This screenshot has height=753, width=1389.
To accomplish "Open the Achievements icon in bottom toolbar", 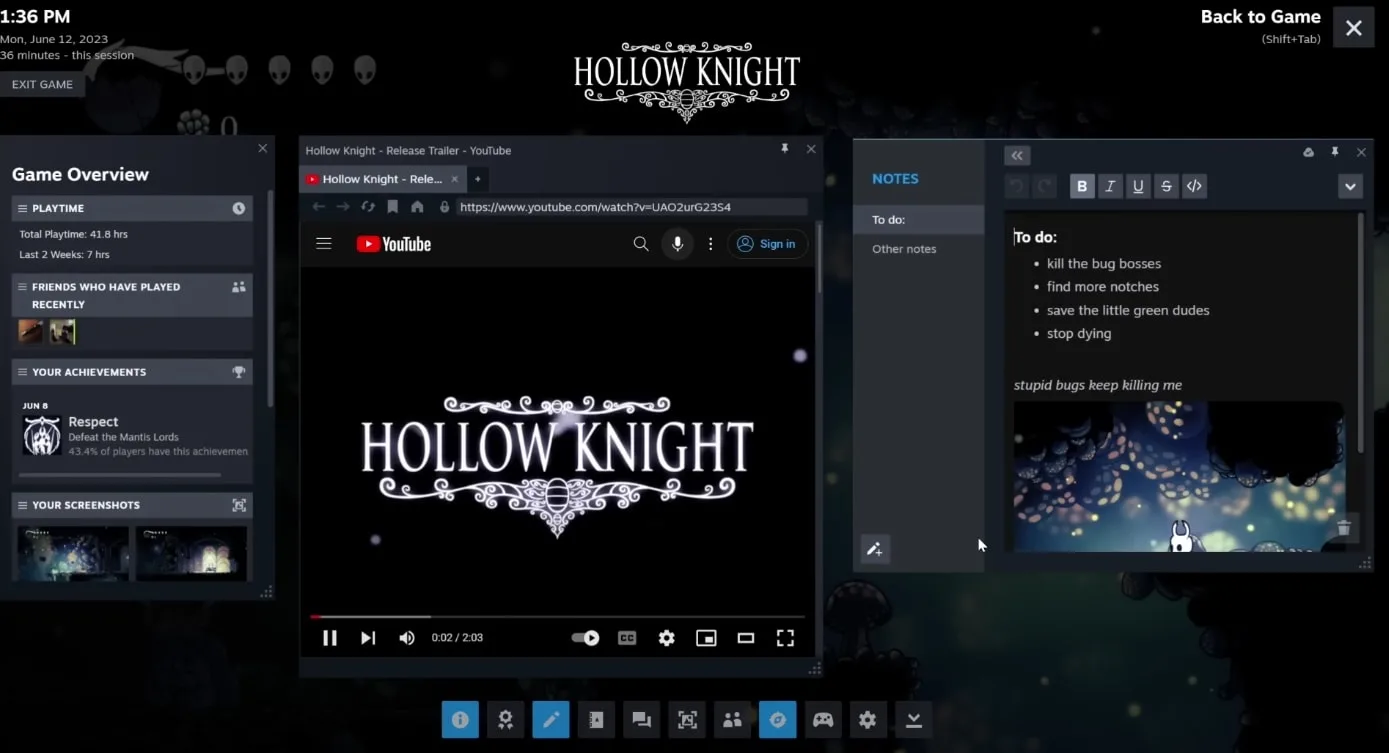I will pos(505,719).
